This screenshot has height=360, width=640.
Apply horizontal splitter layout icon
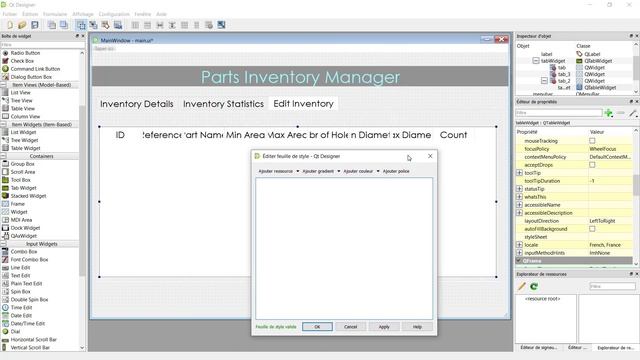[160, 25]
